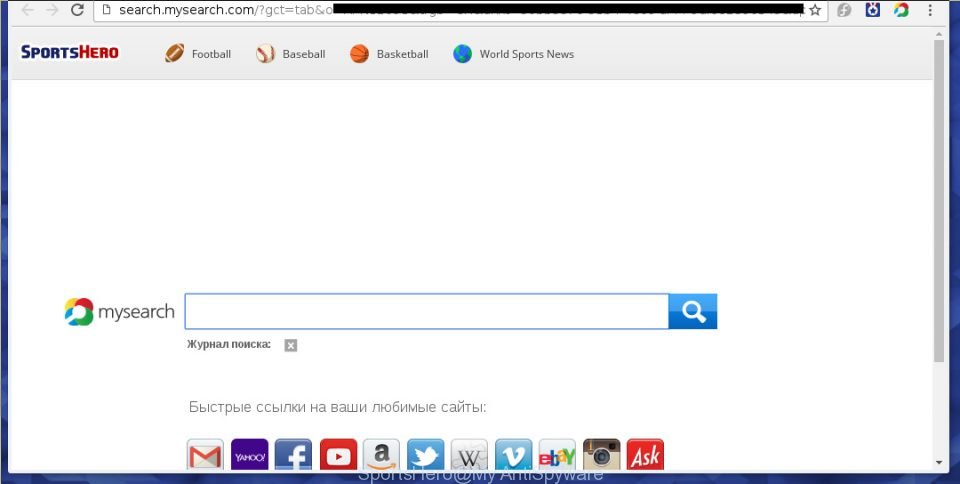Open the Yahoo quick link icon
Screen dimensions: 960x484
click(250, 454)
